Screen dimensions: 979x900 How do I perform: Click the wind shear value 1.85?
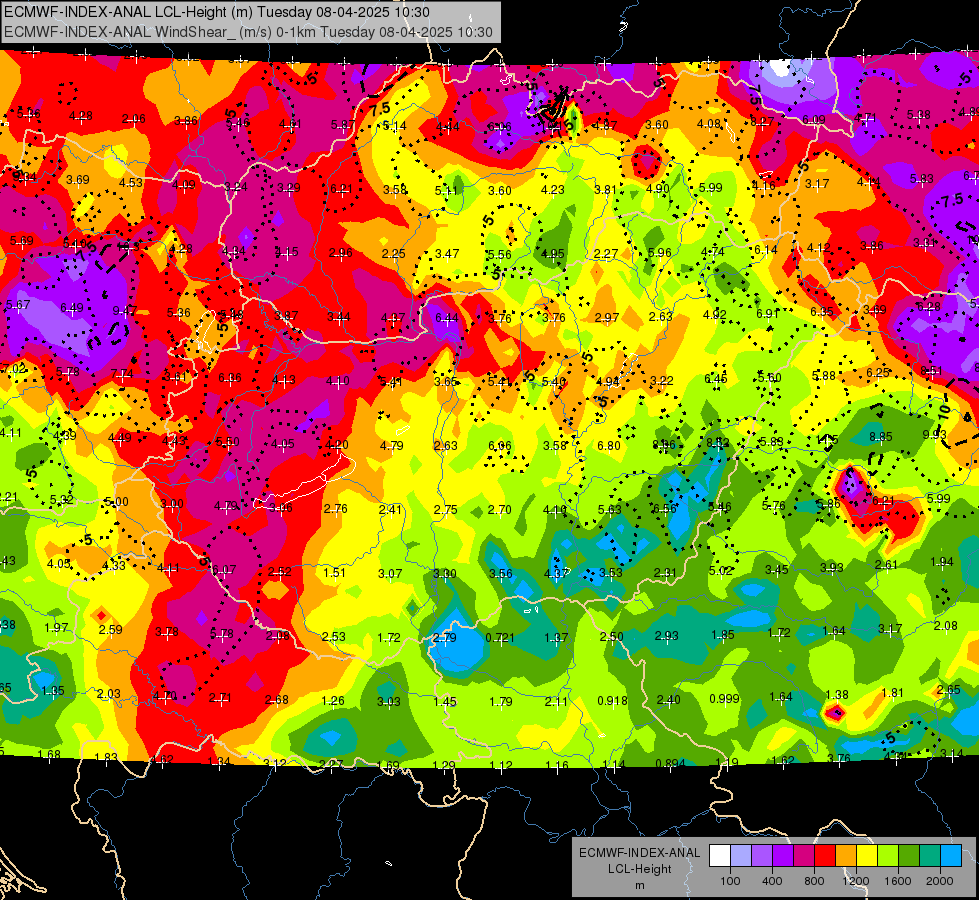(722, 635)
